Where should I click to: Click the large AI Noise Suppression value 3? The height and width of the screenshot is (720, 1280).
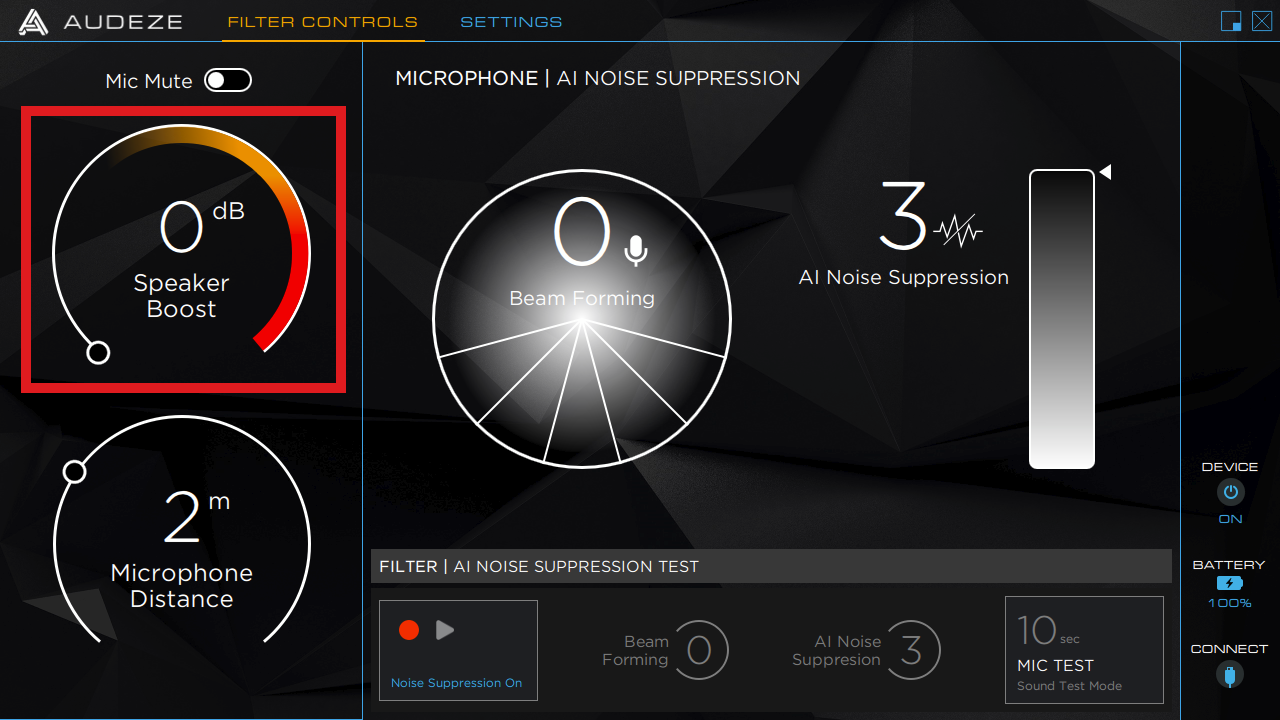coord(903,215)
